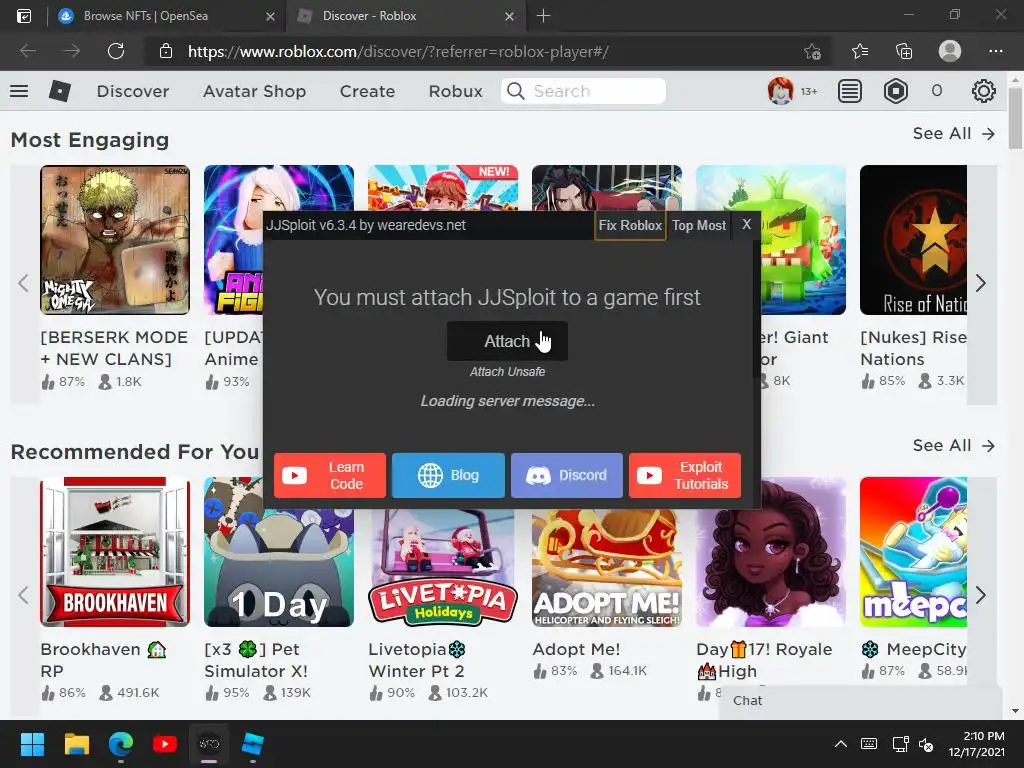Open the browser favorites list icon

pyautogui.click(x=860, y=51)
